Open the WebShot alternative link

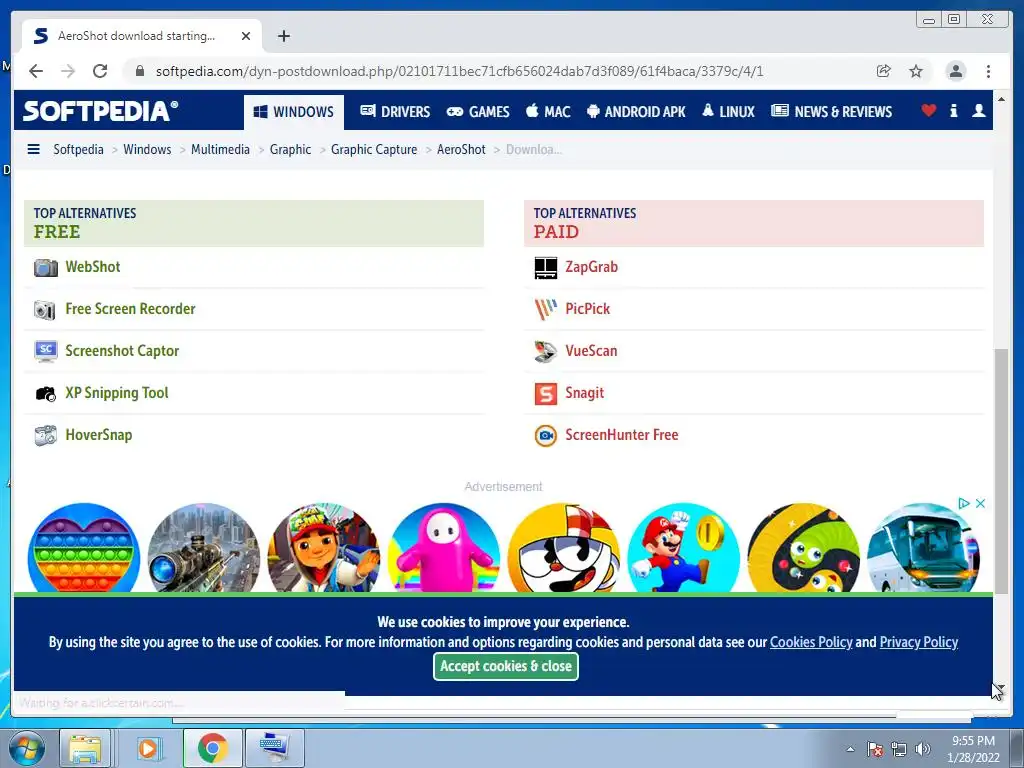[93, 266]
